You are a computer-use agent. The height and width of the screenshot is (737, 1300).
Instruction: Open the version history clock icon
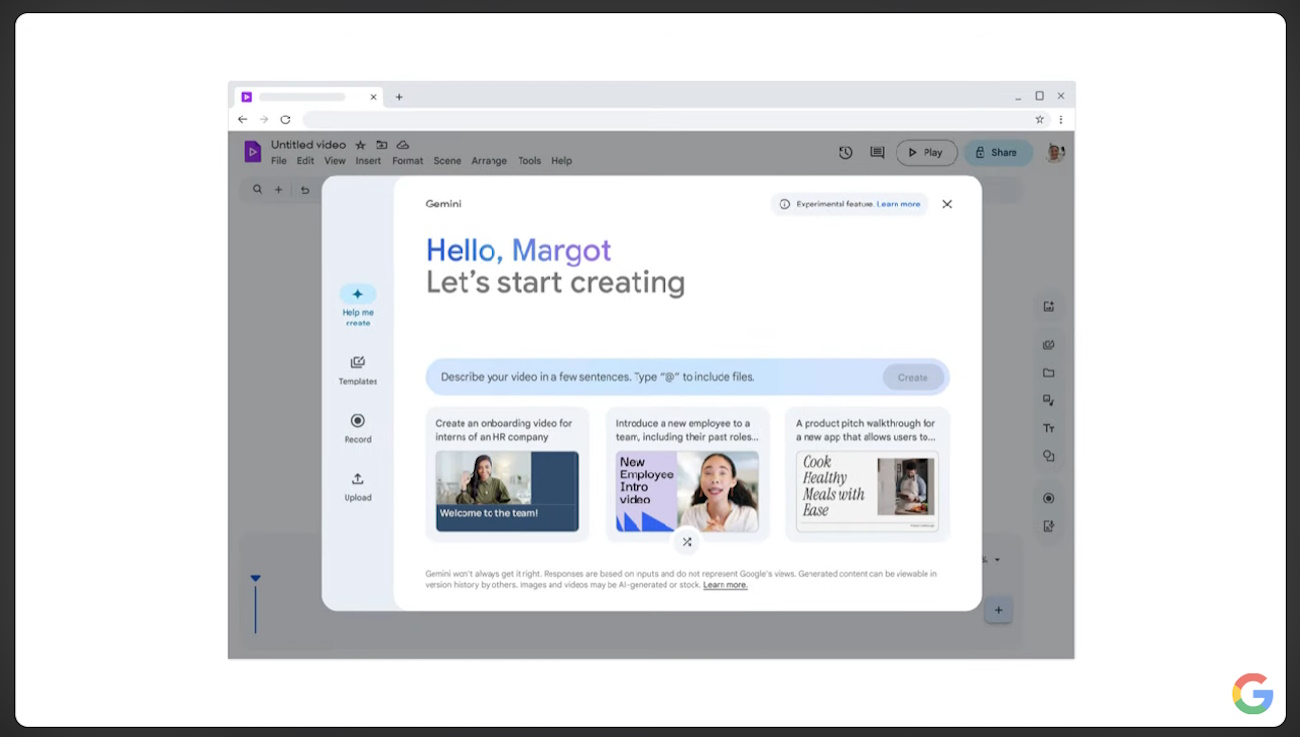846,153
